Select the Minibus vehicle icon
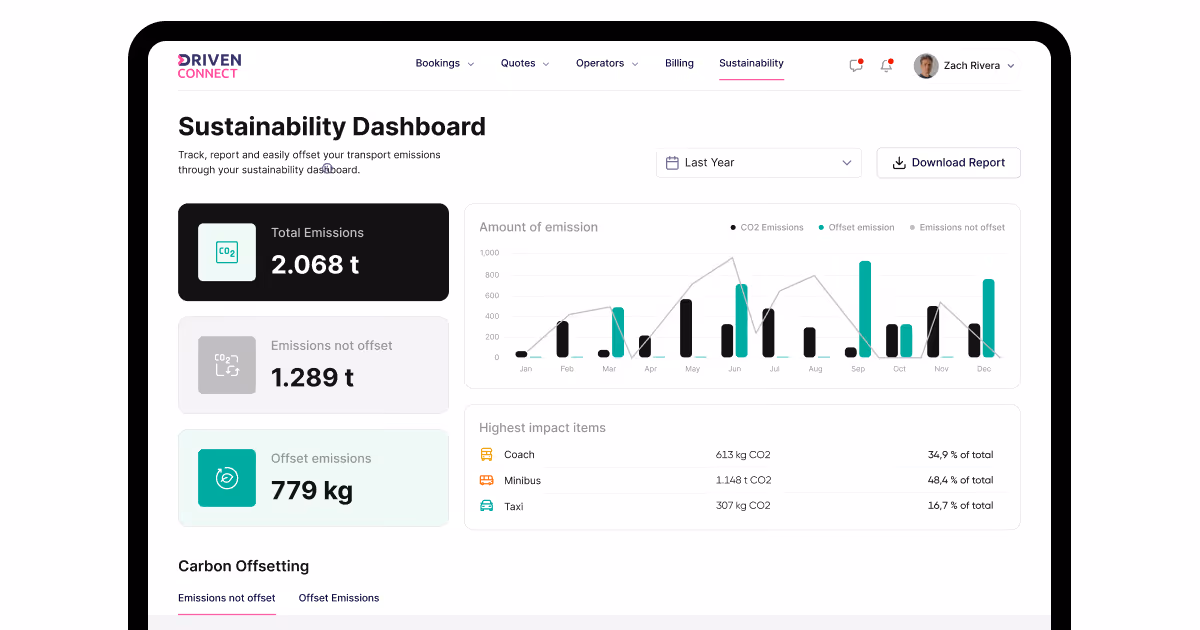Screen dimensions: 1200x630 pos(488,480)
